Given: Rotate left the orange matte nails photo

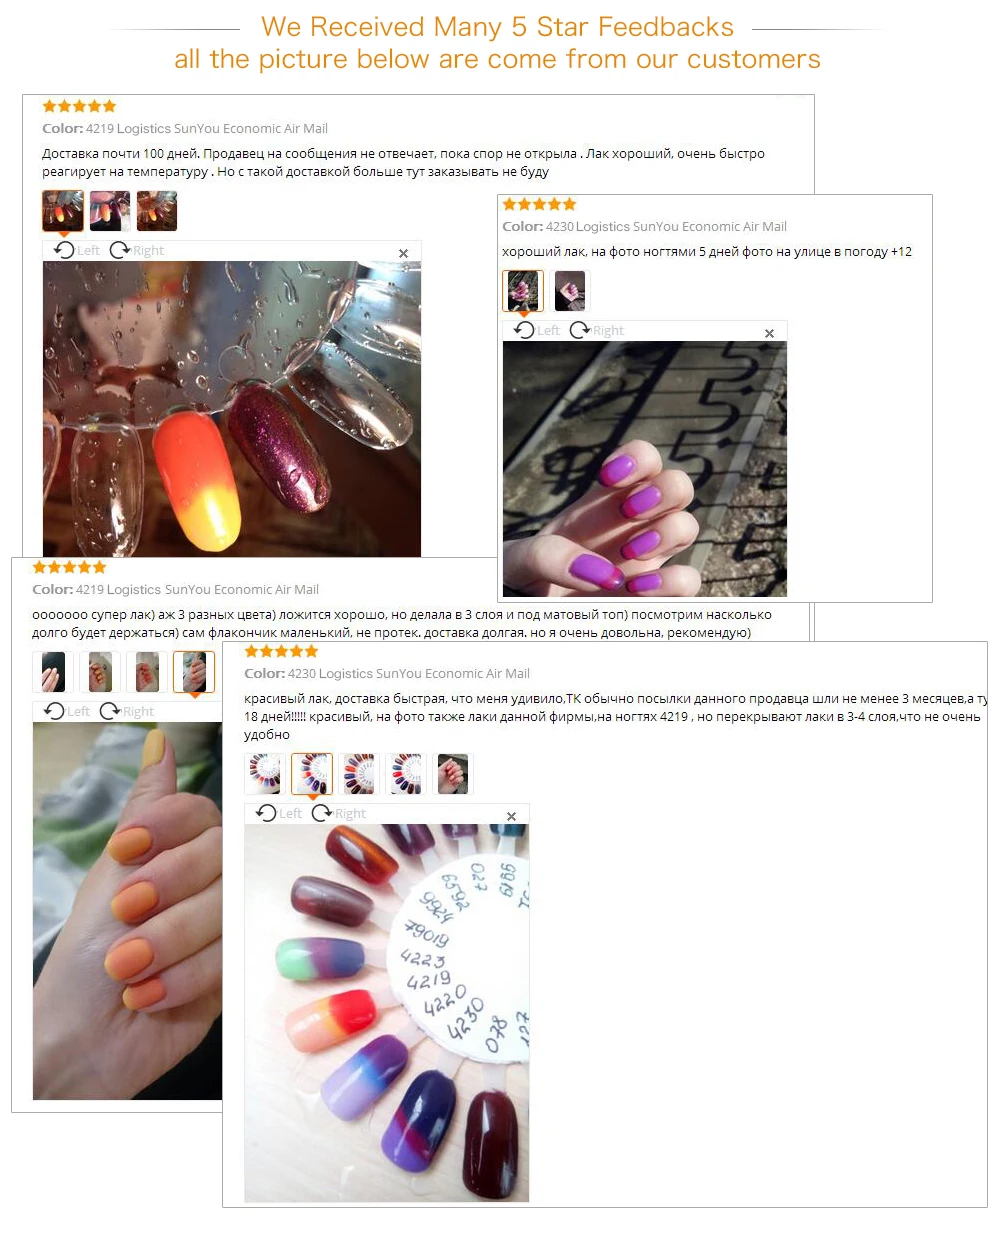Looking at the screenshot, I should 67,711.
